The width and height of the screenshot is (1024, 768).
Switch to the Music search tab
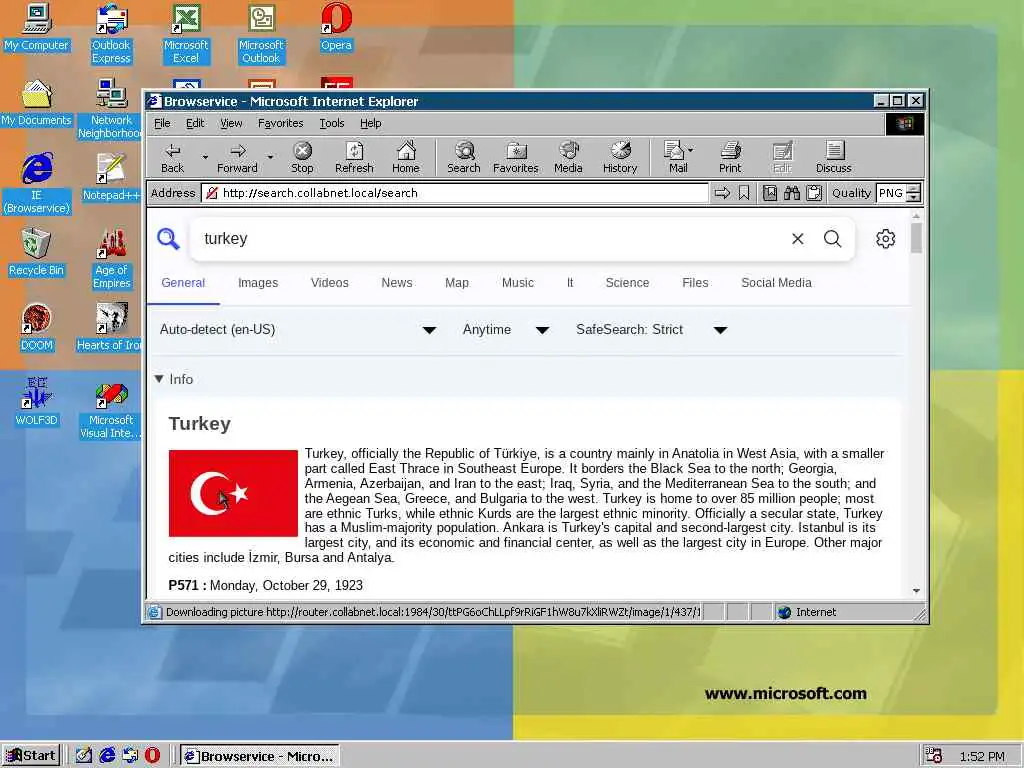click(517, 283)
